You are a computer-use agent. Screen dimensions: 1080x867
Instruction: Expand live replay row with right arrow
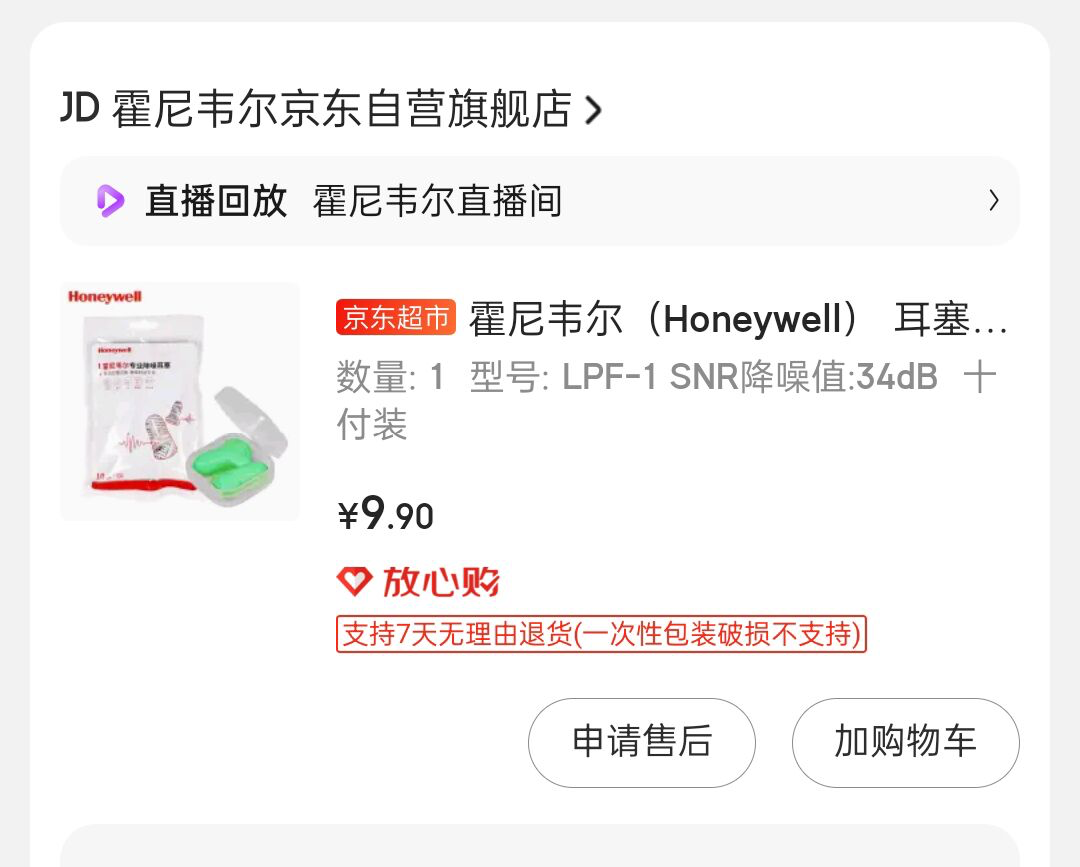993,200
